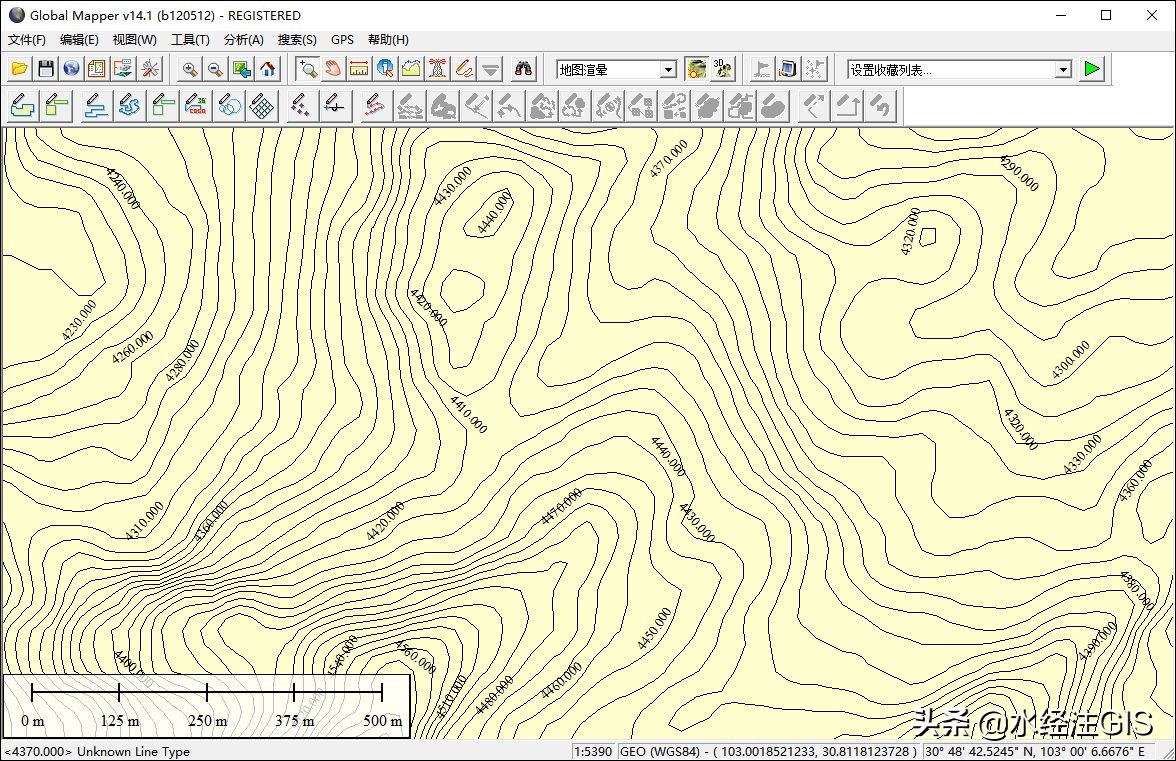Select the Path Profile tool icon

[411, 69]
